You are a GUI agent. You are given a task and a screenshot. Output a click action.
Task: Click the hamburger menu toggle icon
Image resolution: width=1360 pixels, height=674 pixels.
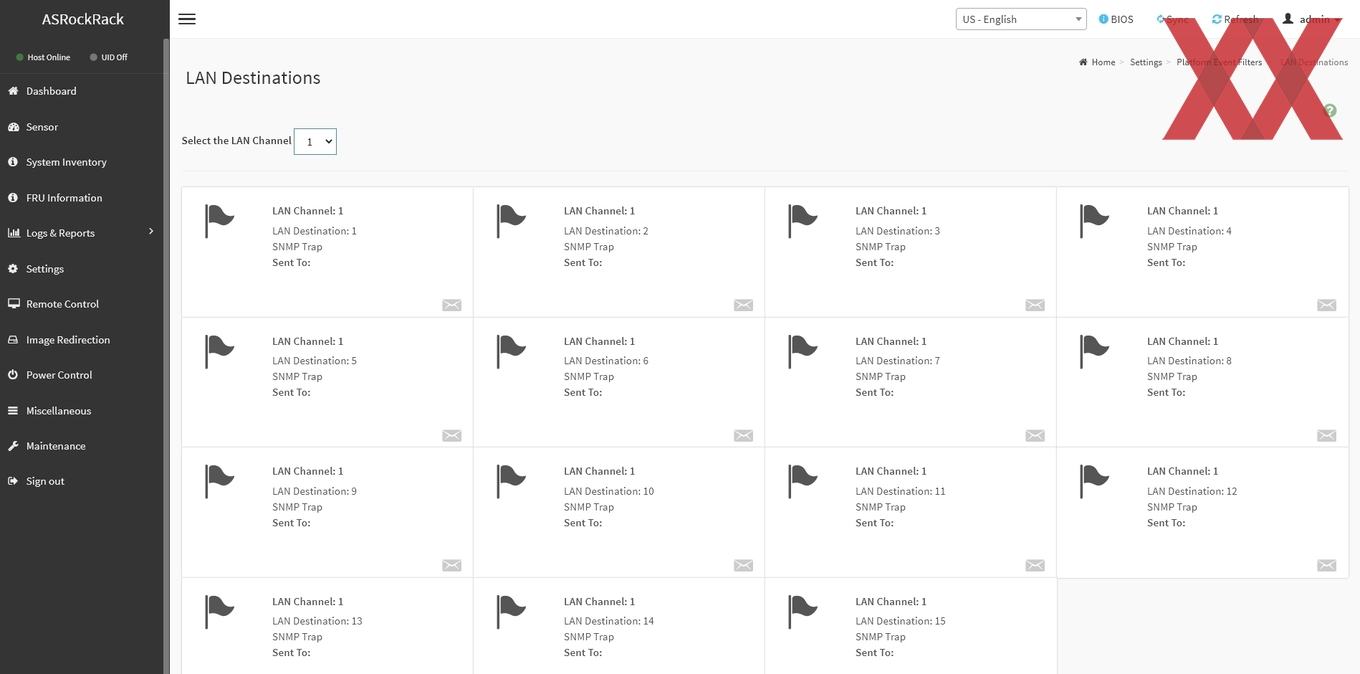coord(186,19)
